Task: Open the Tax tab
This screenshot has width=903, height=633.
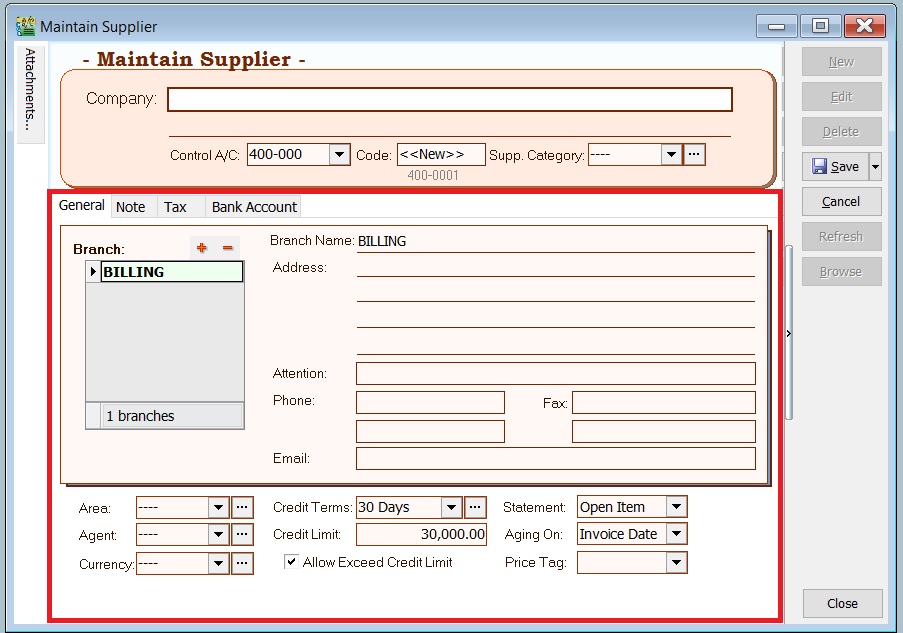Action: click(x=175, y=207)
